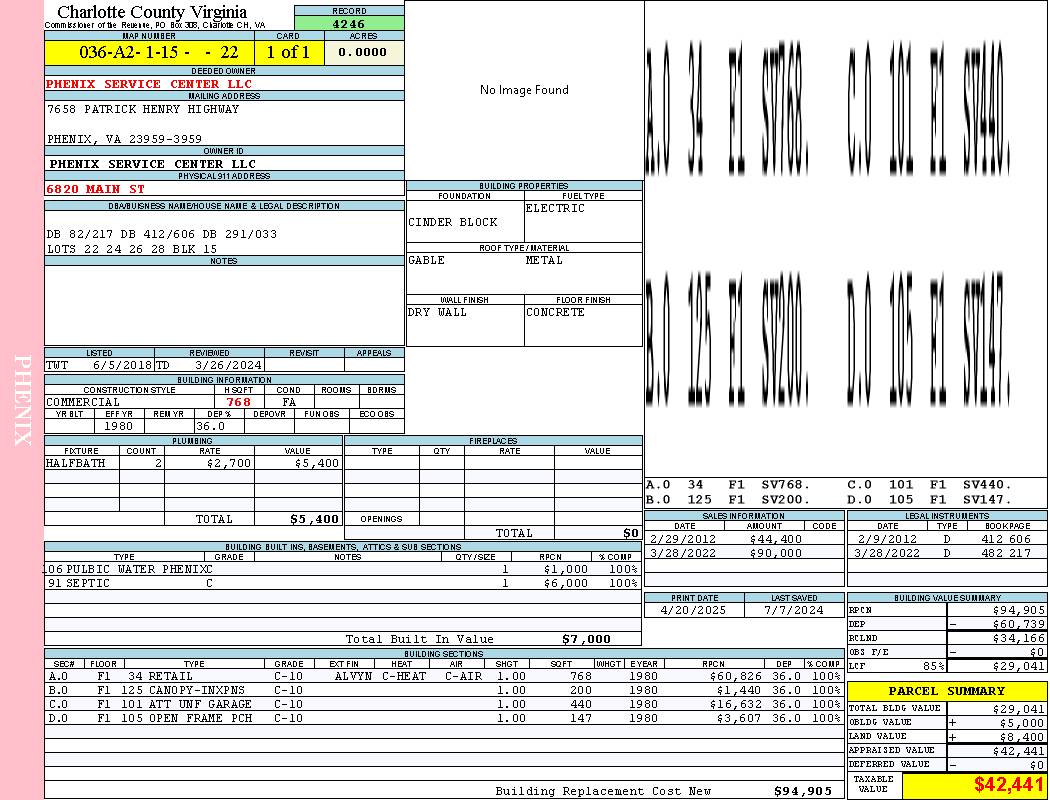Click mailing address 7658 PATRICK HENRY HIGHWAY
Viewport: 1050px width, 800px height.
[143, 109]
